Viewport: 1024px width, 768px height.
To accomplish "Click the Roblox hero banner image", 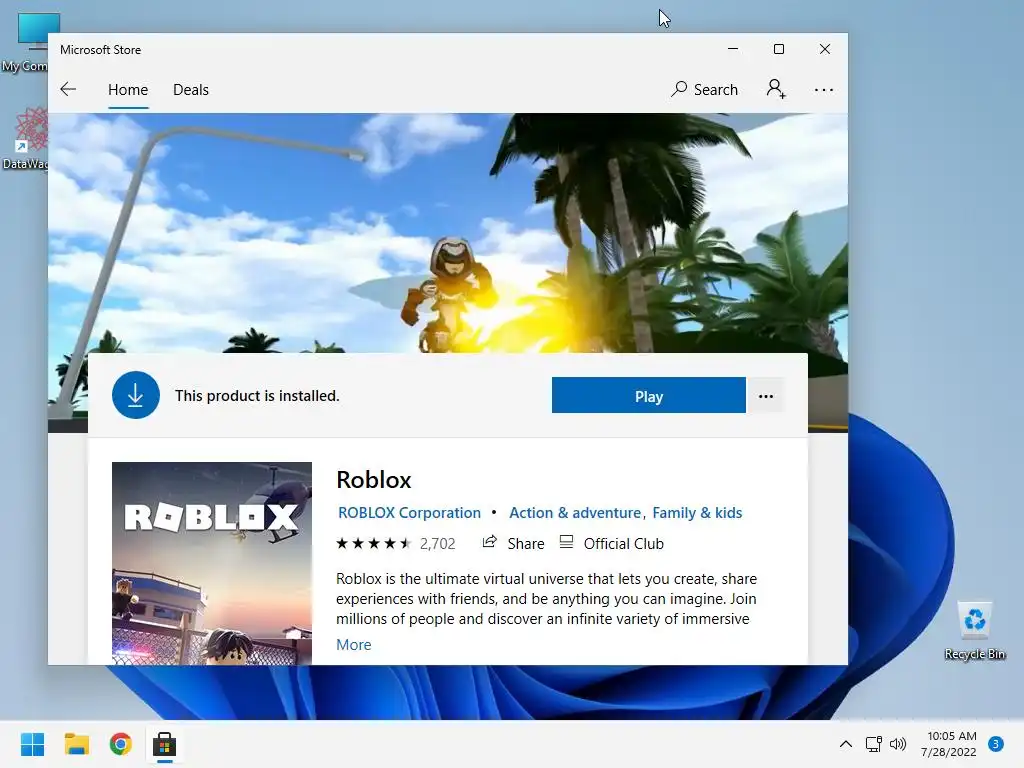I will click(x=448, y=232).
